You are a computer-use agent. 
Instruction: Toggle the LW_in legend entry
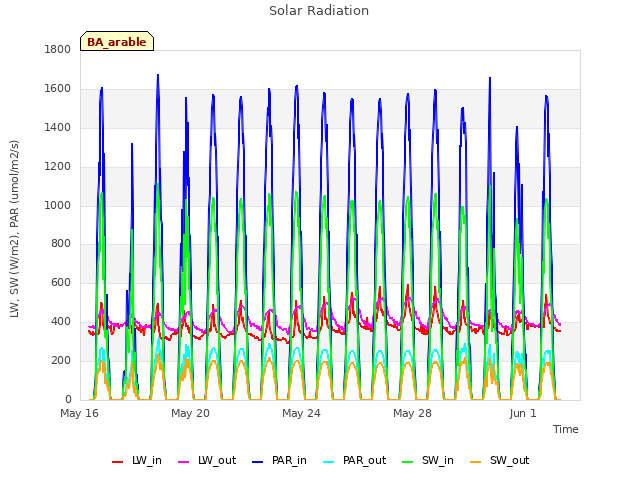pyautogui.click(x=137, y=461)
